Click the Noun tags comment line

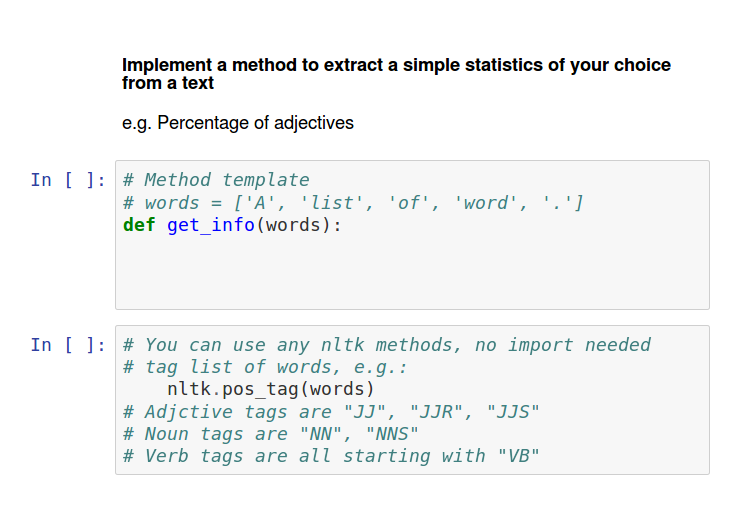pyautogui.click(x=271, y=434)
